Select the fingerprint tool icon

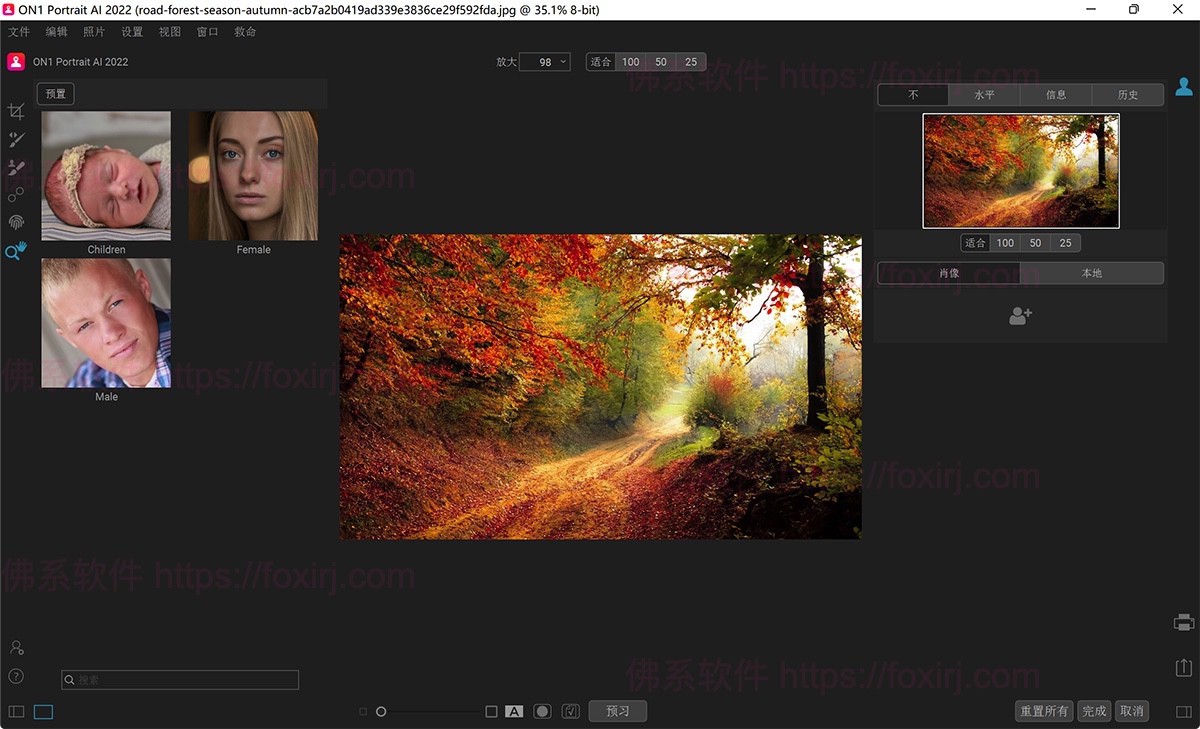(x=16, y=222)
